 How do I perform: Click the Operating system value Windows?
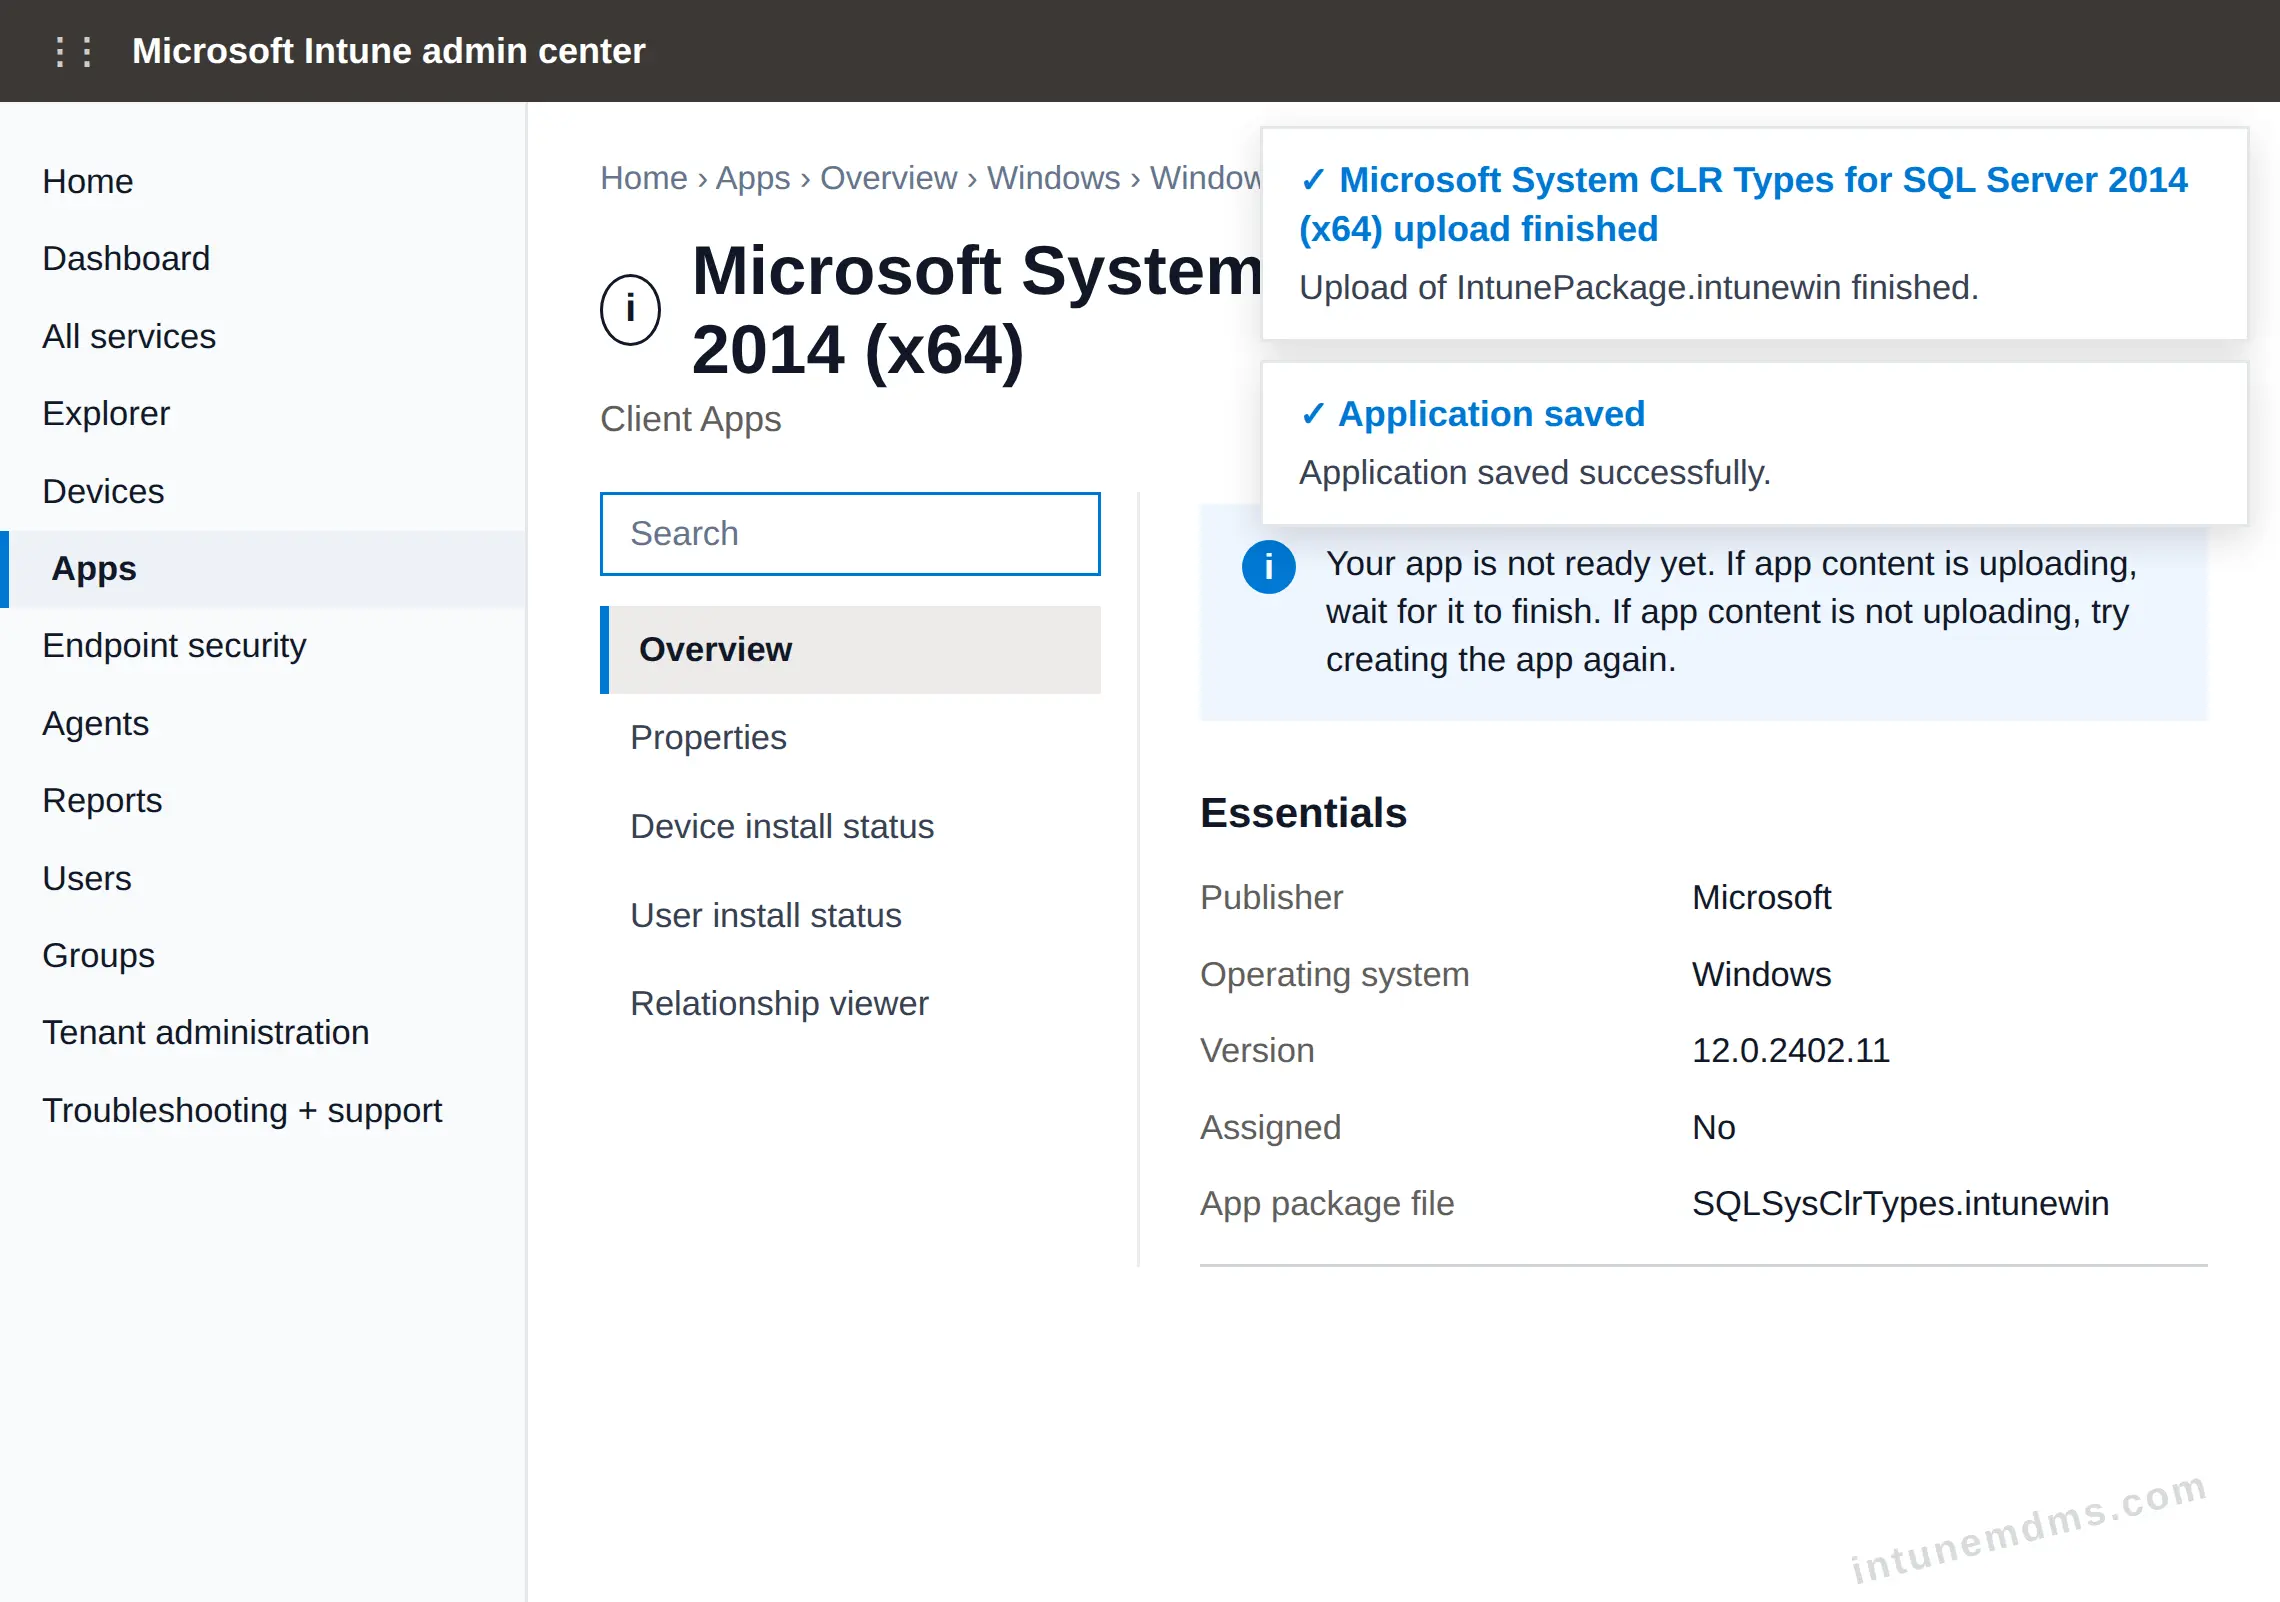click(x=1761, y=974)
